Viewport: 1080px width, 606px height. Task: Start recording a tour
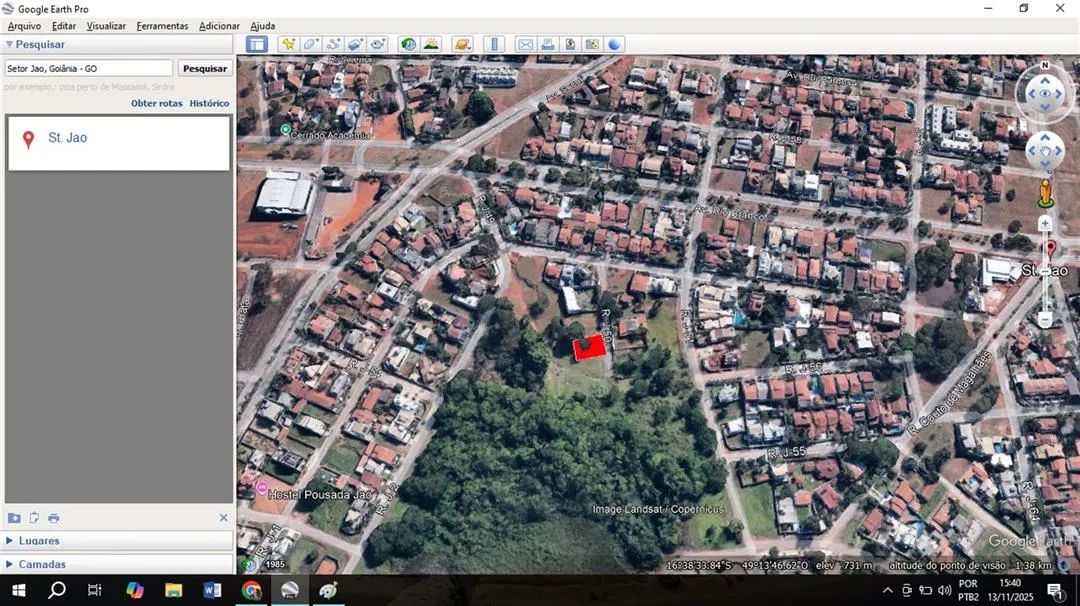(379, 44)
